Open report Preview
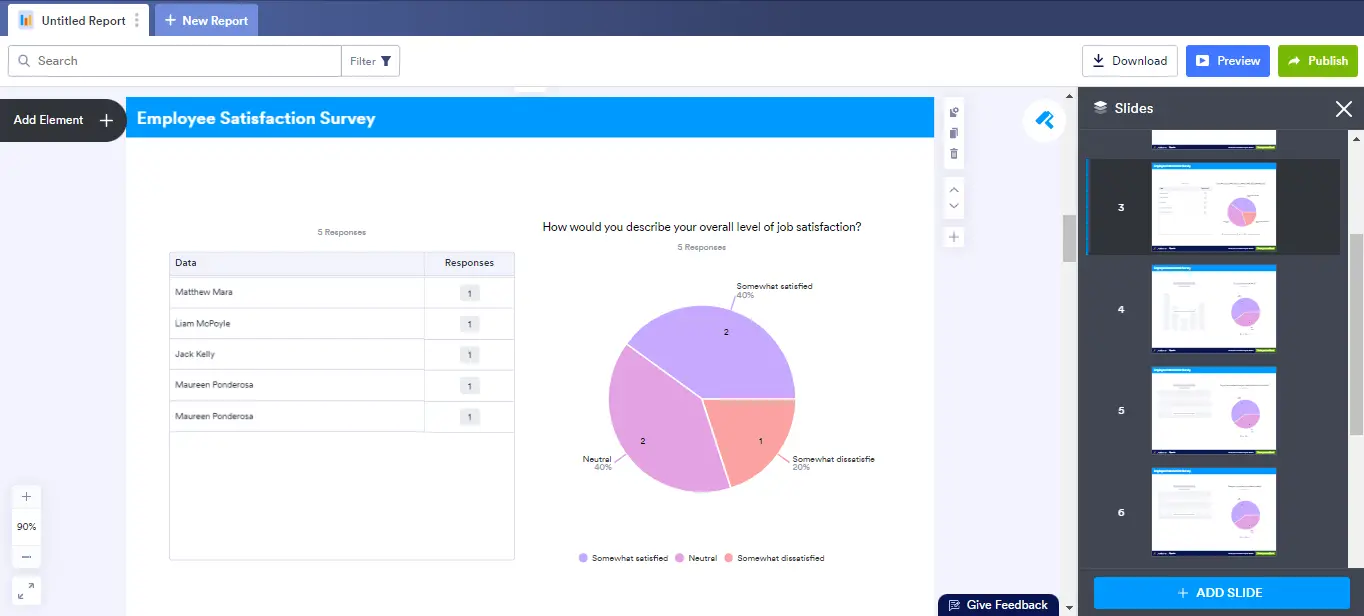The image size is (1364, 616). [x=1228, y=61]
